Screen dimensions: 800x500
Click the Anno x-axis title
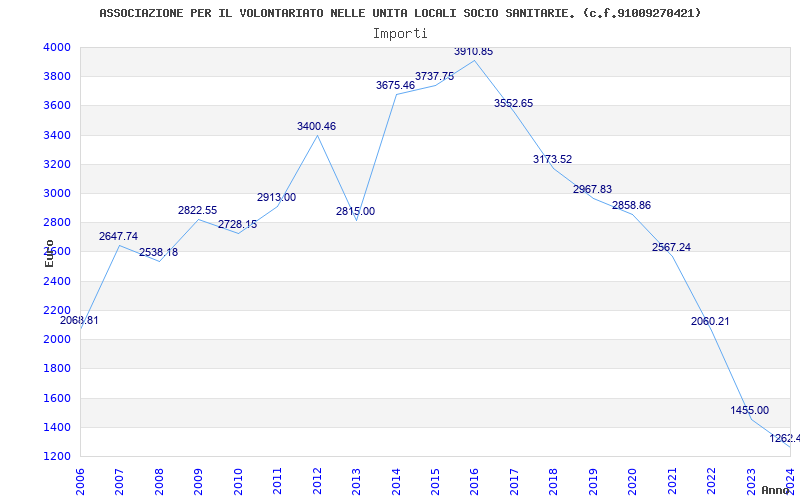[x=776, y=490]
